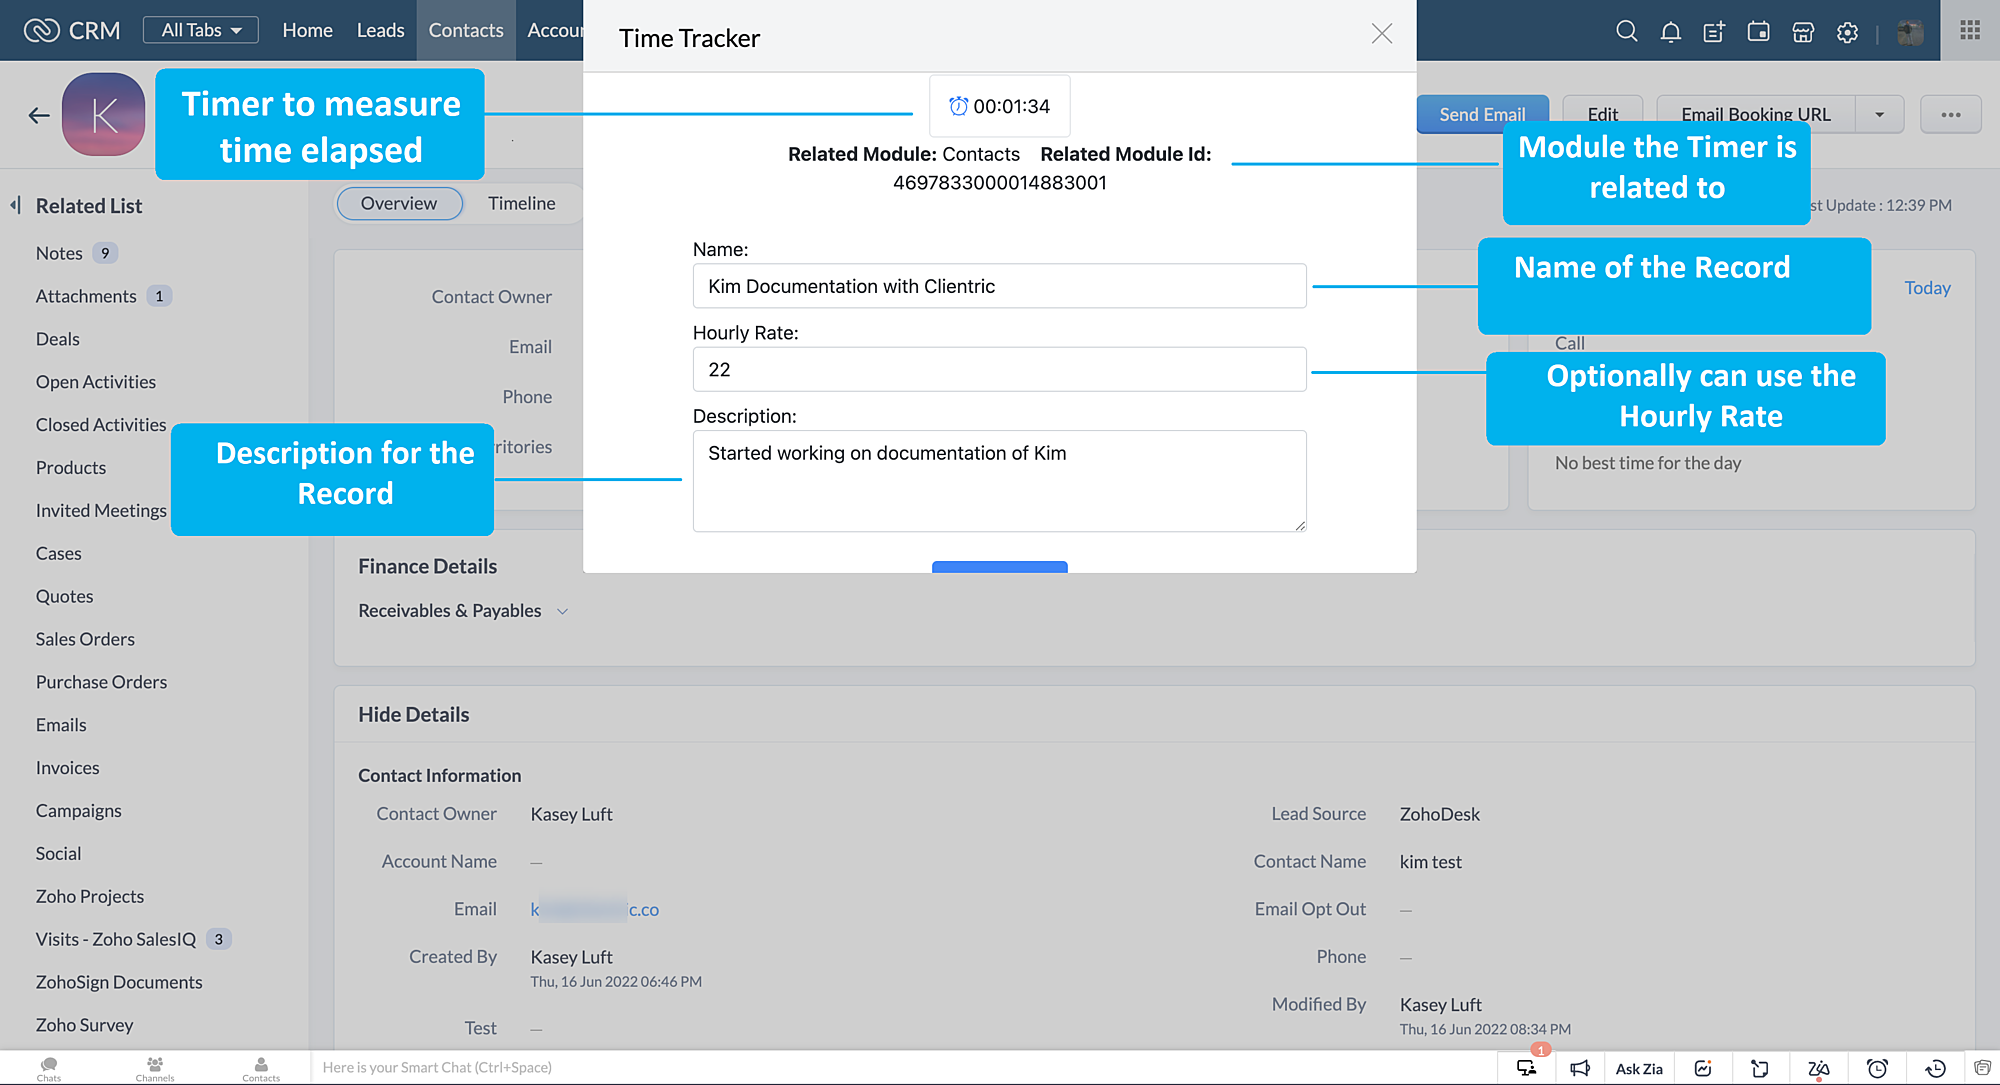
Task: Go to the Leads tab
Action: pyautogui.click(x=380, y=30)
